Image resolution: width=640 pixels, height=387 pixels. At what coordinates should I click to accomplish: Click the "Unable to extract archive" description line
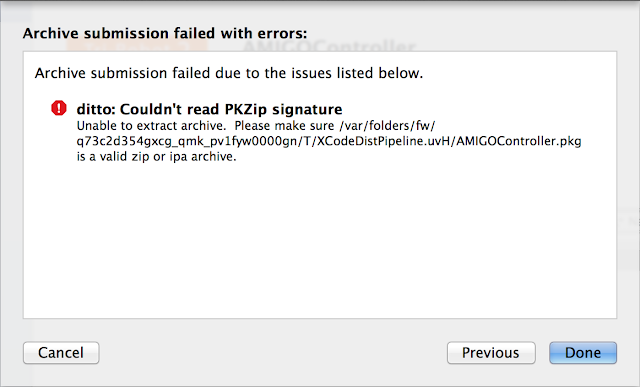point(256,126)
